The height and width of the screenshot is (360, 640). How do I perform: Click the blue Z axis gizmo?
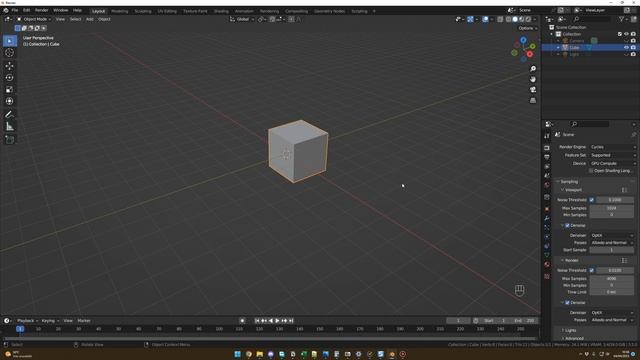click(x=523, y=40)
